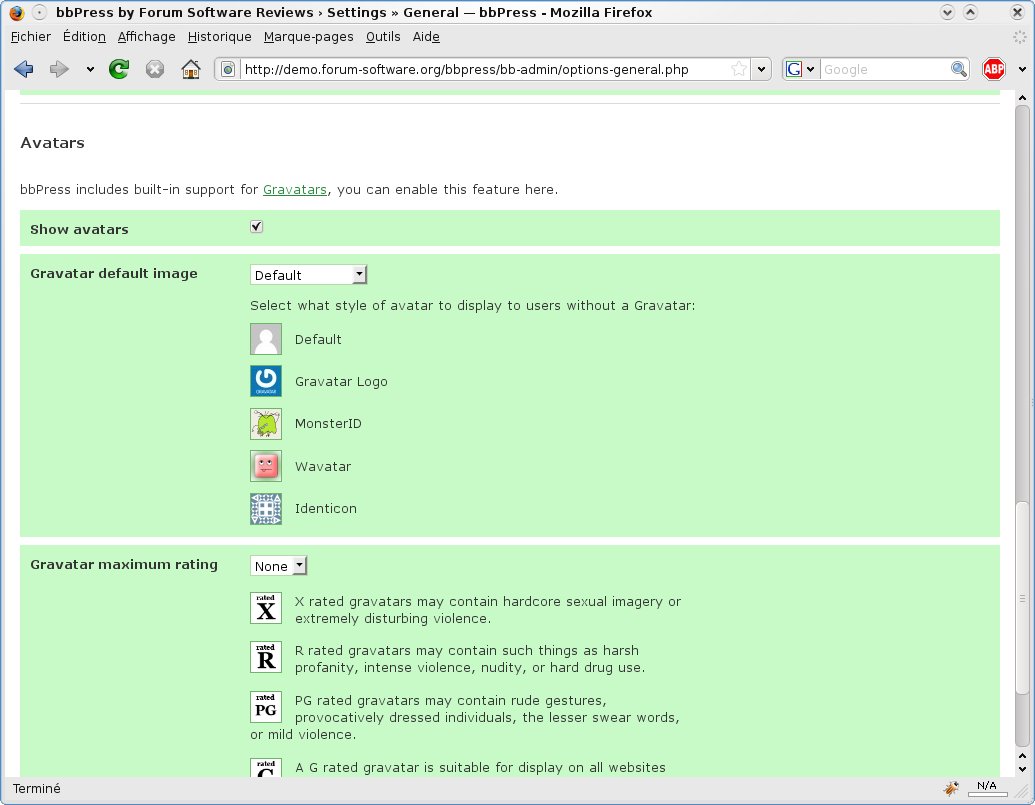Click the vertical scrollbar thumb
Viewport: 1035px width, 805px height.
[1022, 598]
